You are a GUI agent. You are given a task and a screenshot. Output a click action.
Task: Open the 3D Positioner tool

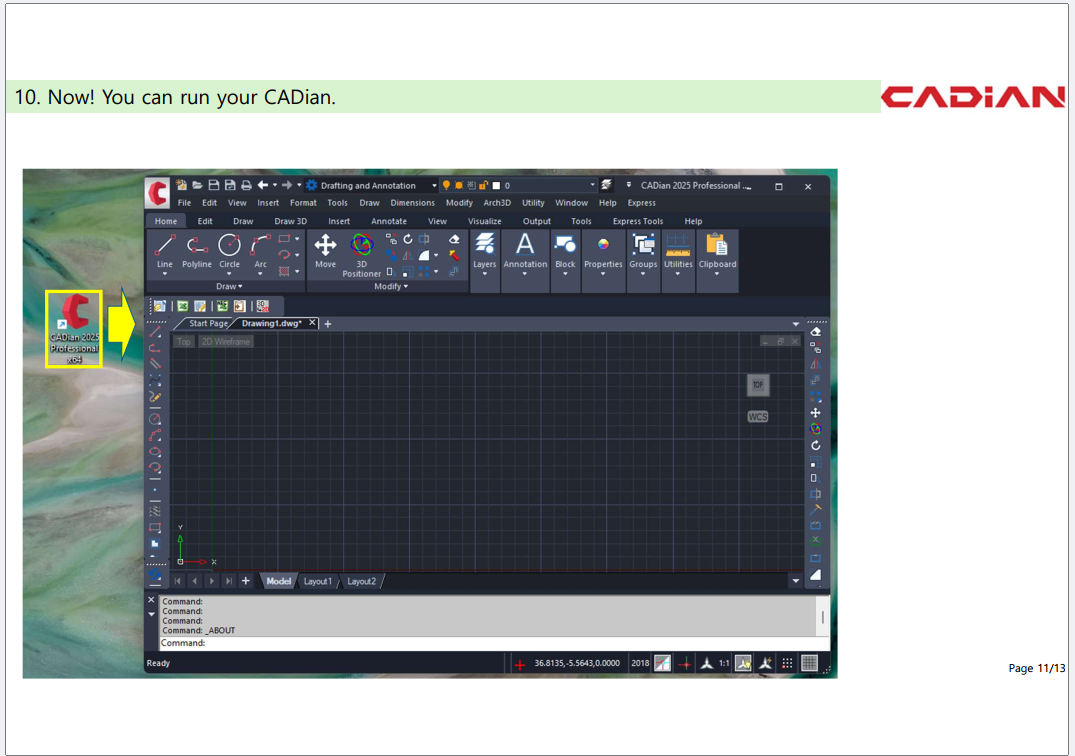pyautogui.click(x=361, y=250)
